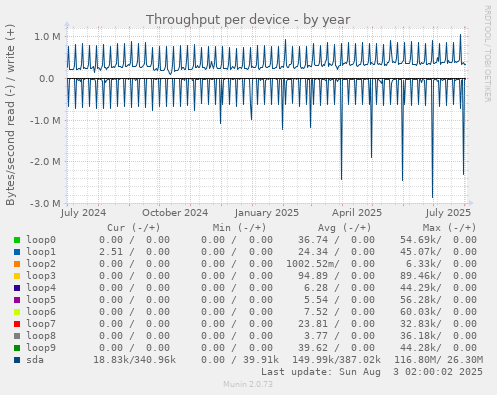The image size is (497, 395).
Task: Click the gray loop8 legend color swatch
Action: tap(17, 336)
